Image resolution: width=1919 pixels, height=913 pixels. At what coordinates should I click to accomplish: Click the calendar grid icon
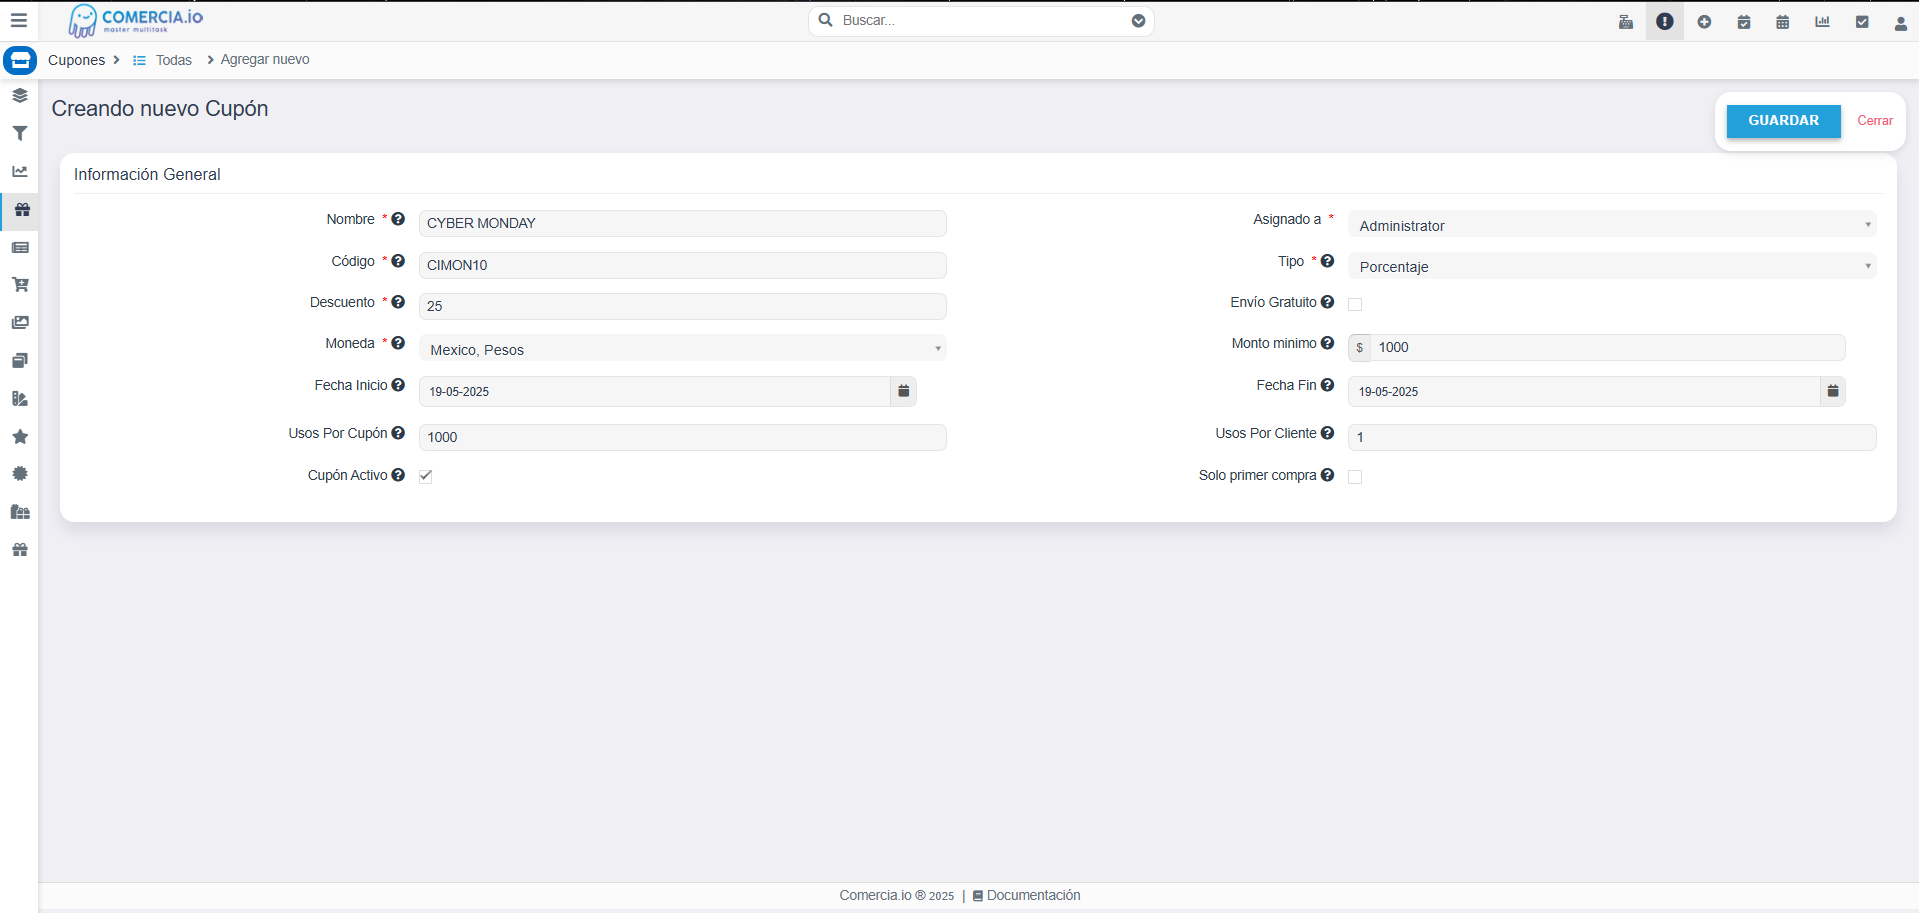(x=1783, y=21)
